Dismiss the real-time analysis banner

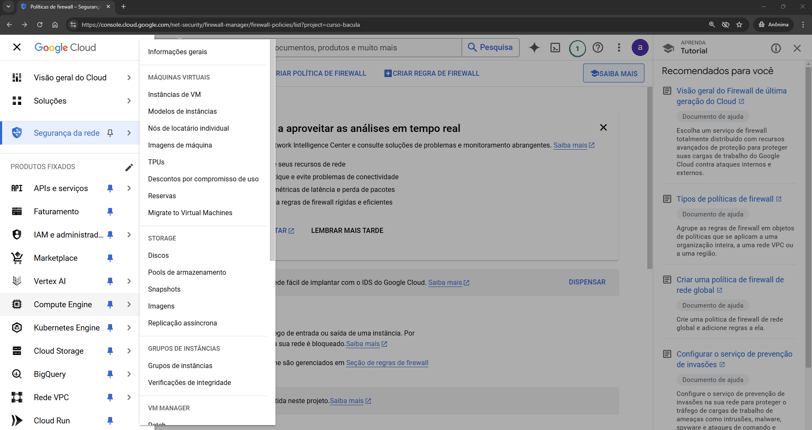(x=603, y=127)
